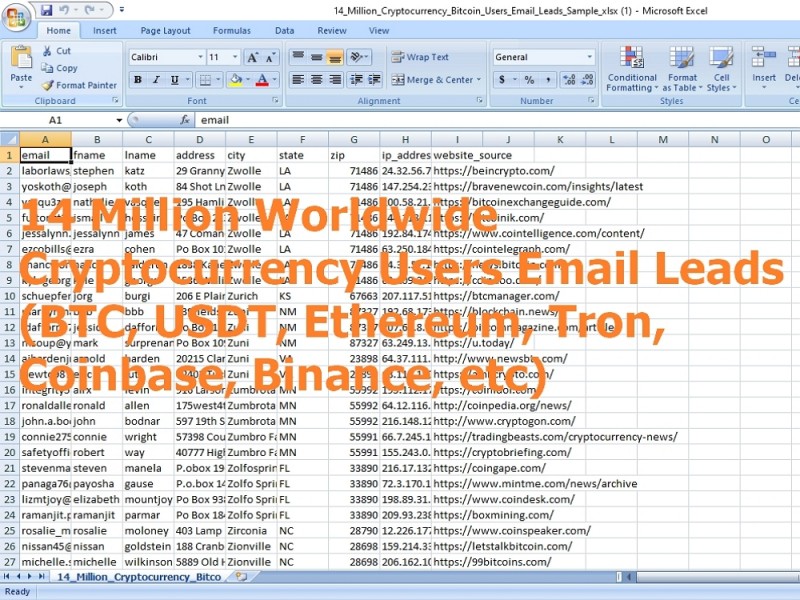
Task: Open the Merge & Center dropdown arrow
Action: coord(479,80)
